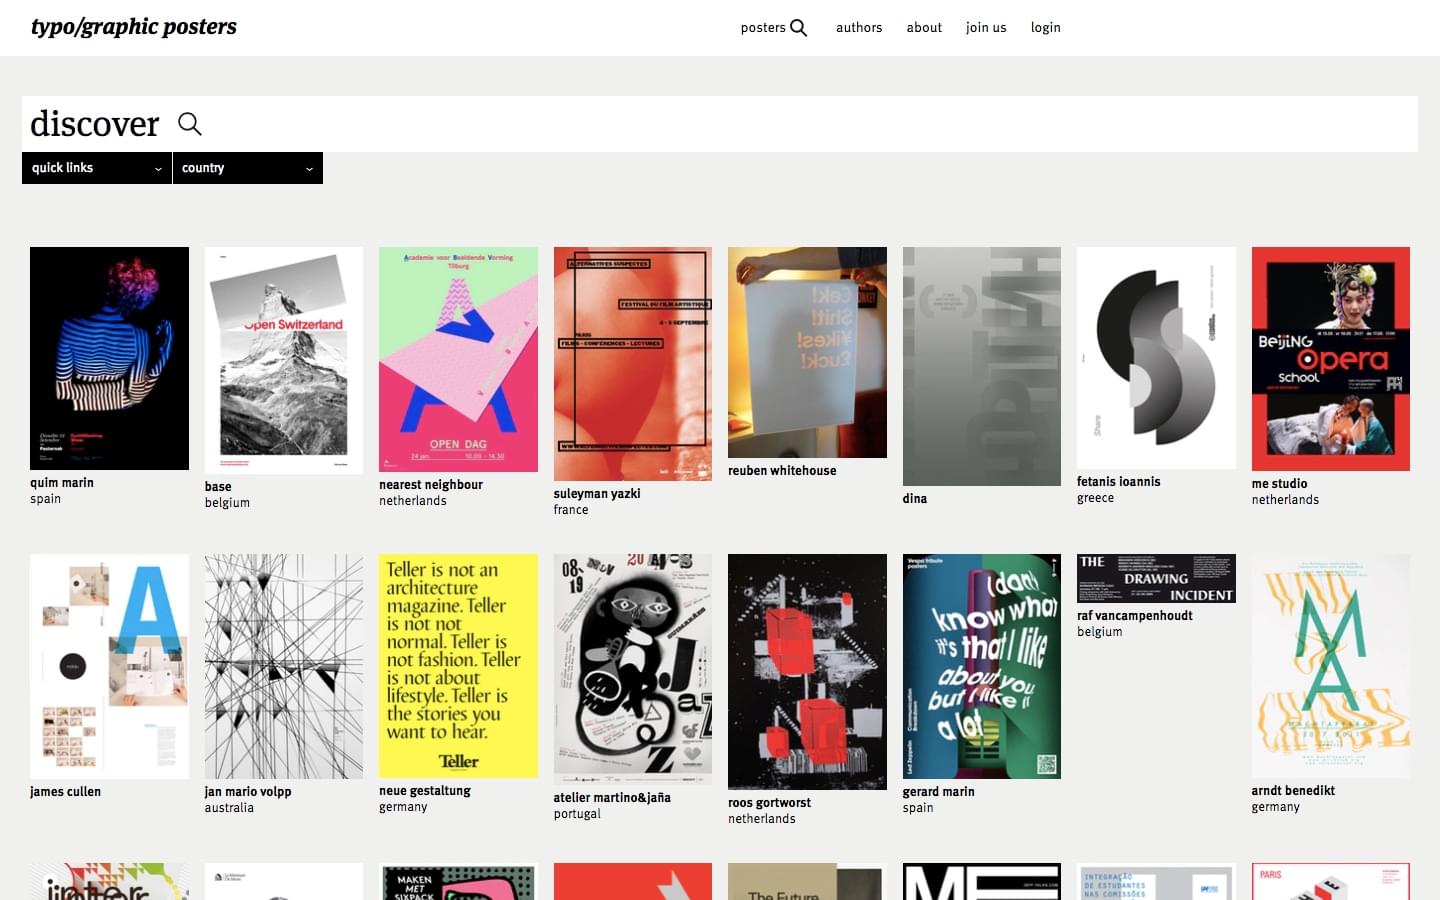Open james cullen author link
The width and height of the screenshot is (1440, 900).
point(65,792)
